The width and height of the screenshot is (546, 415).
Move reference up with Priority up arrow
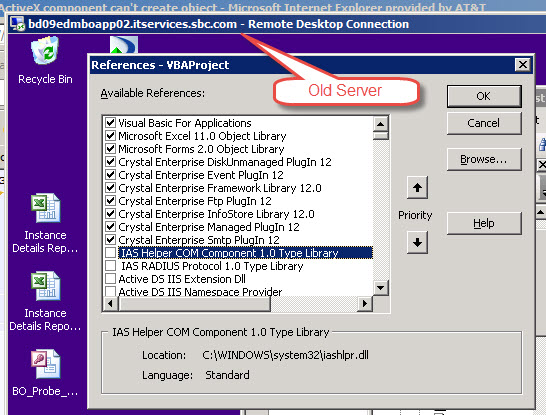pos(417,188)
